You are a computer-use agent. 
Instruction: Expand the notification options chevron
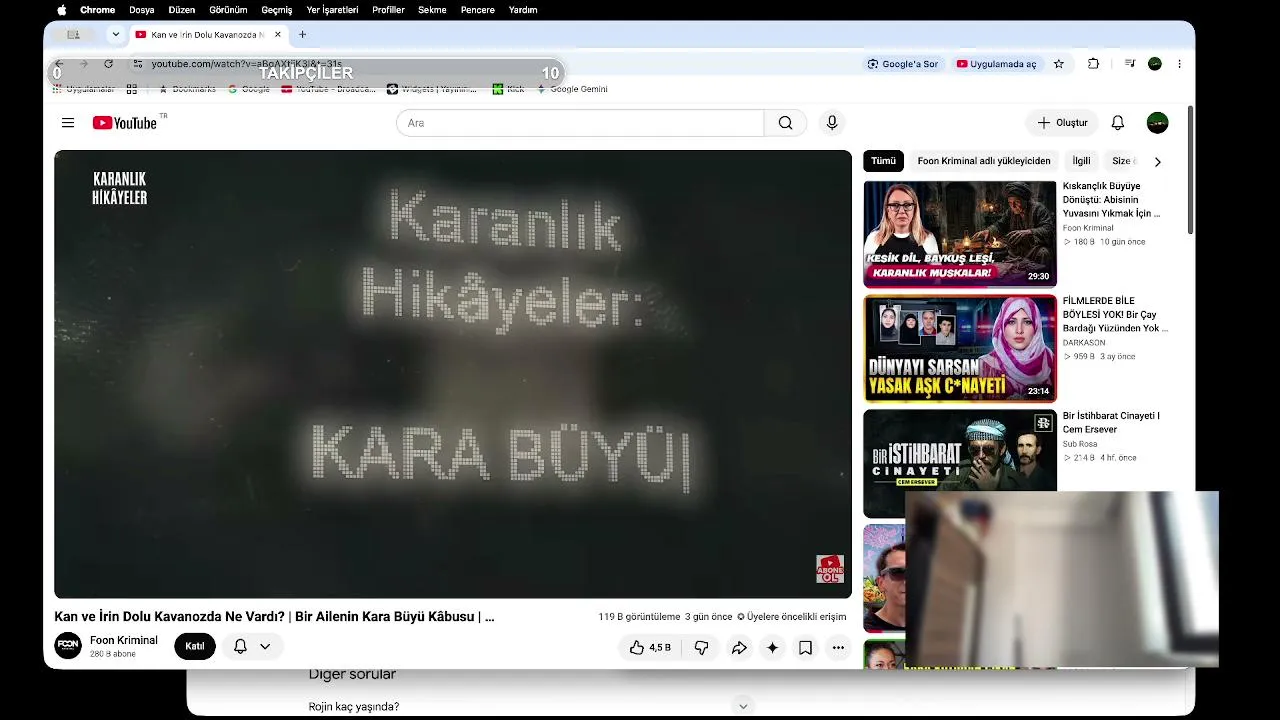265,646
